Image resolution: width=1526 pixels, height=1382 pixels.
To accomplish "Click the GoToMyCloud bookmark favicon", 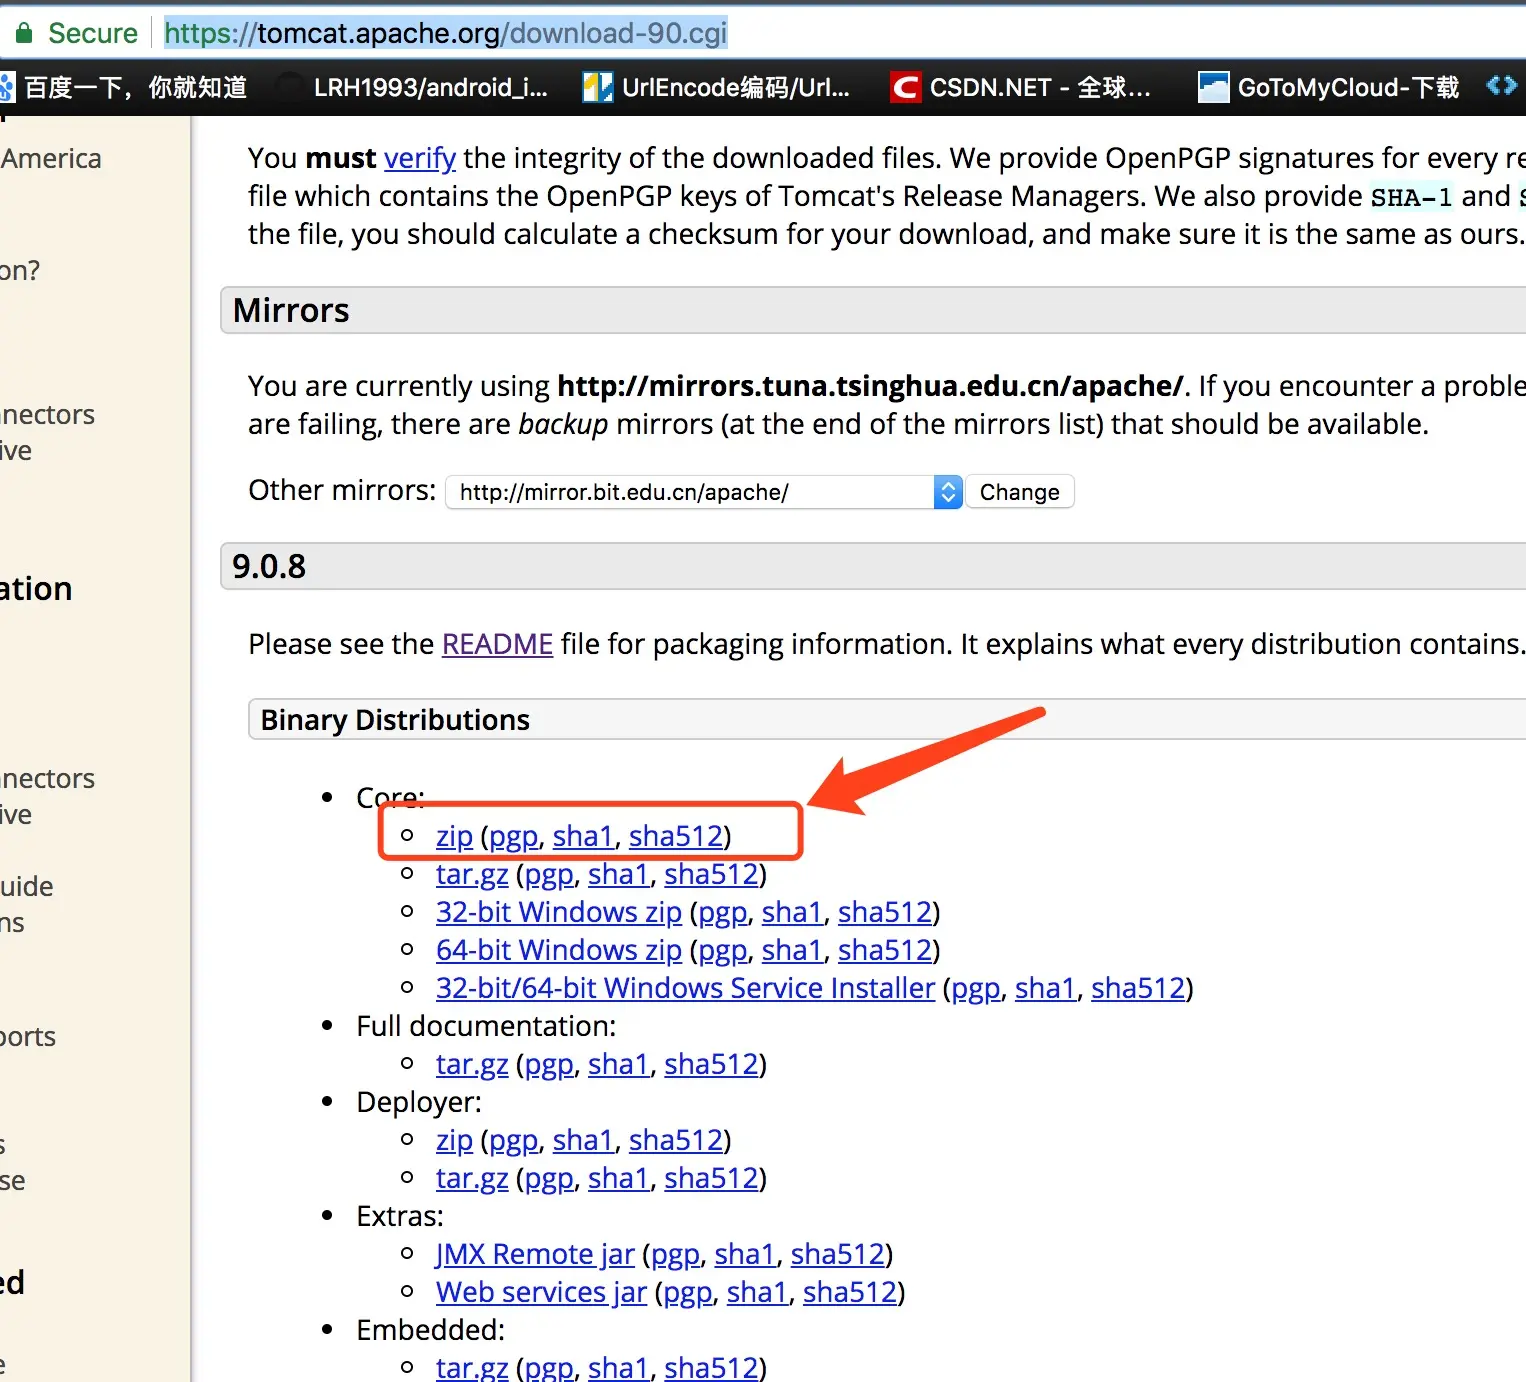I will click(1214, 88).
